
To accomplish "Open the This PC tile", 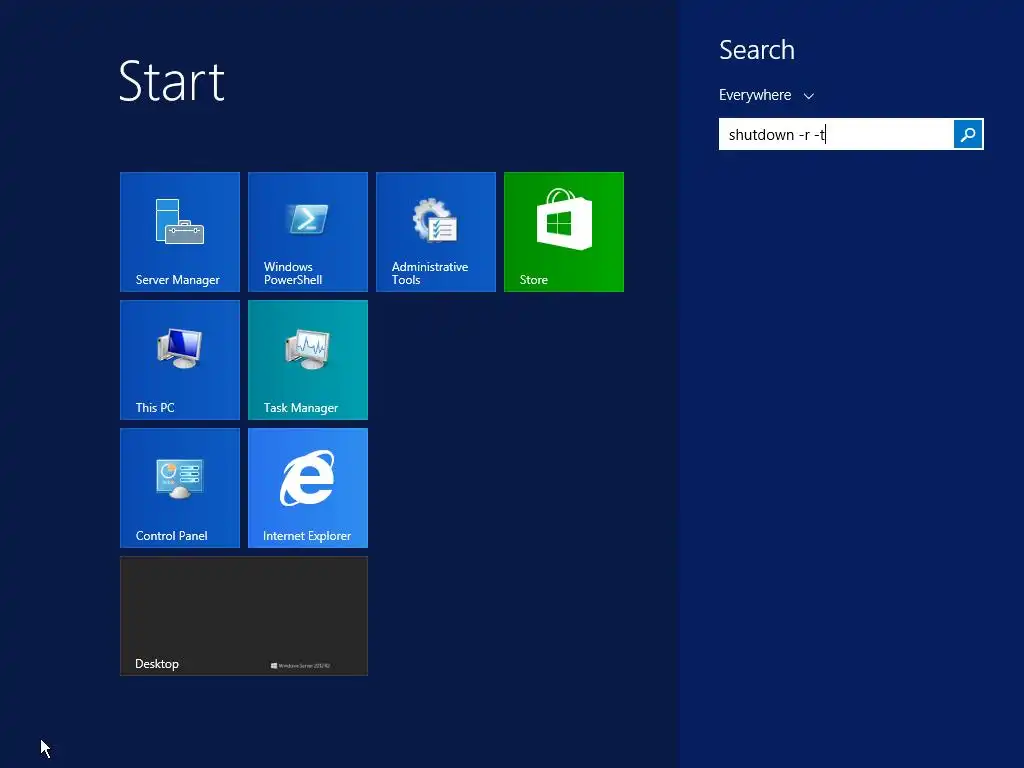I will pyautogui.click(x=180, y=360).
